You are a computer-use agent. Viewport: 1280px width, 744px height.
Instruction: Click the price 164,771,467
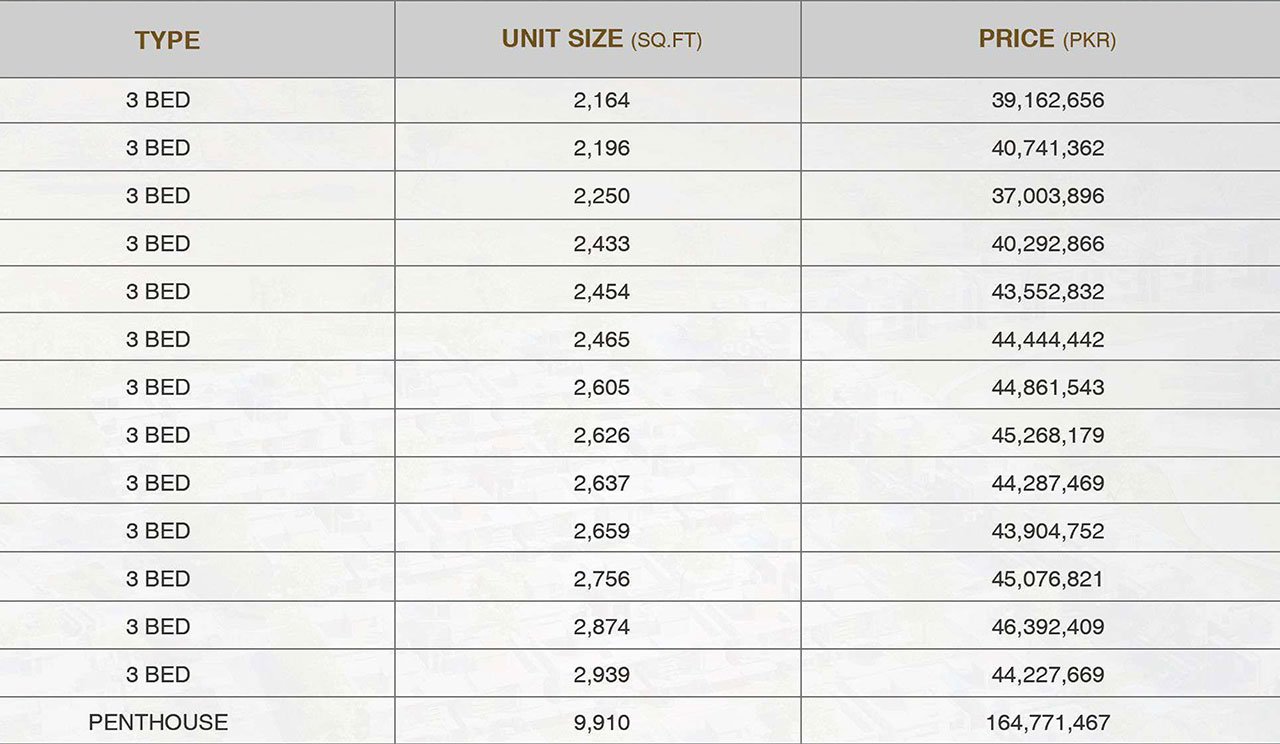pos(1047,722)
